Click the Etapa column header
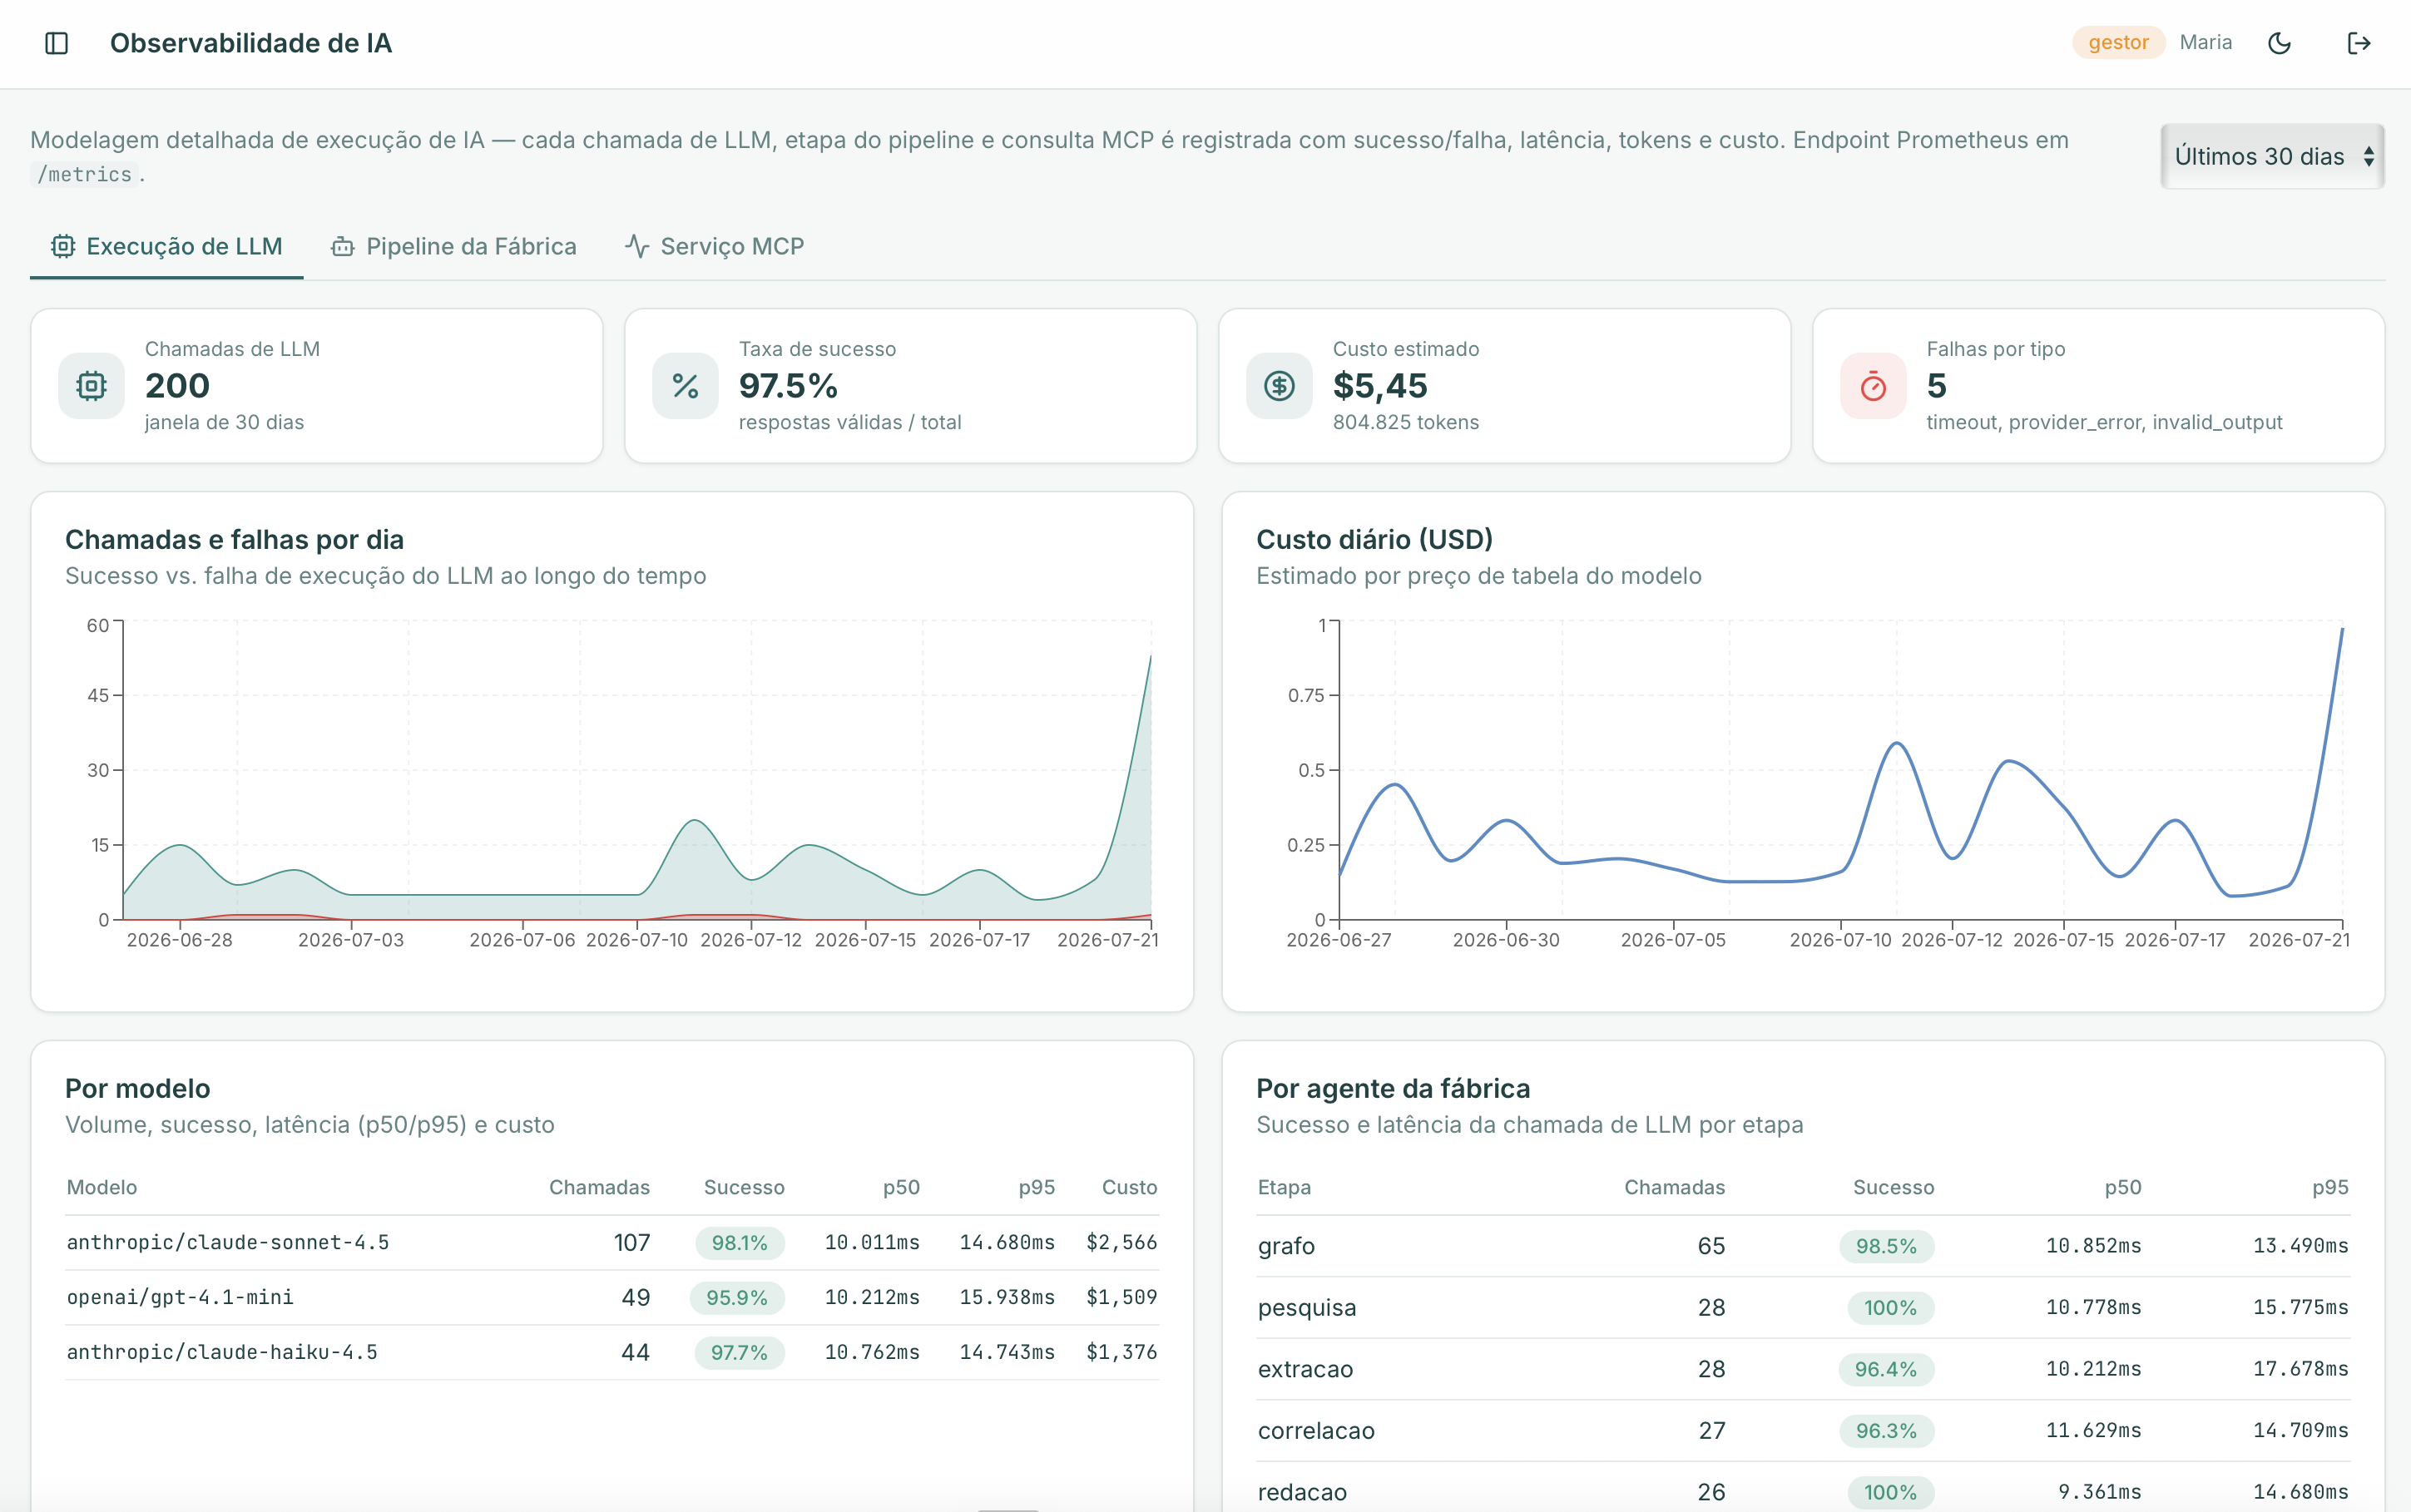 (x=1284, y=1187)
